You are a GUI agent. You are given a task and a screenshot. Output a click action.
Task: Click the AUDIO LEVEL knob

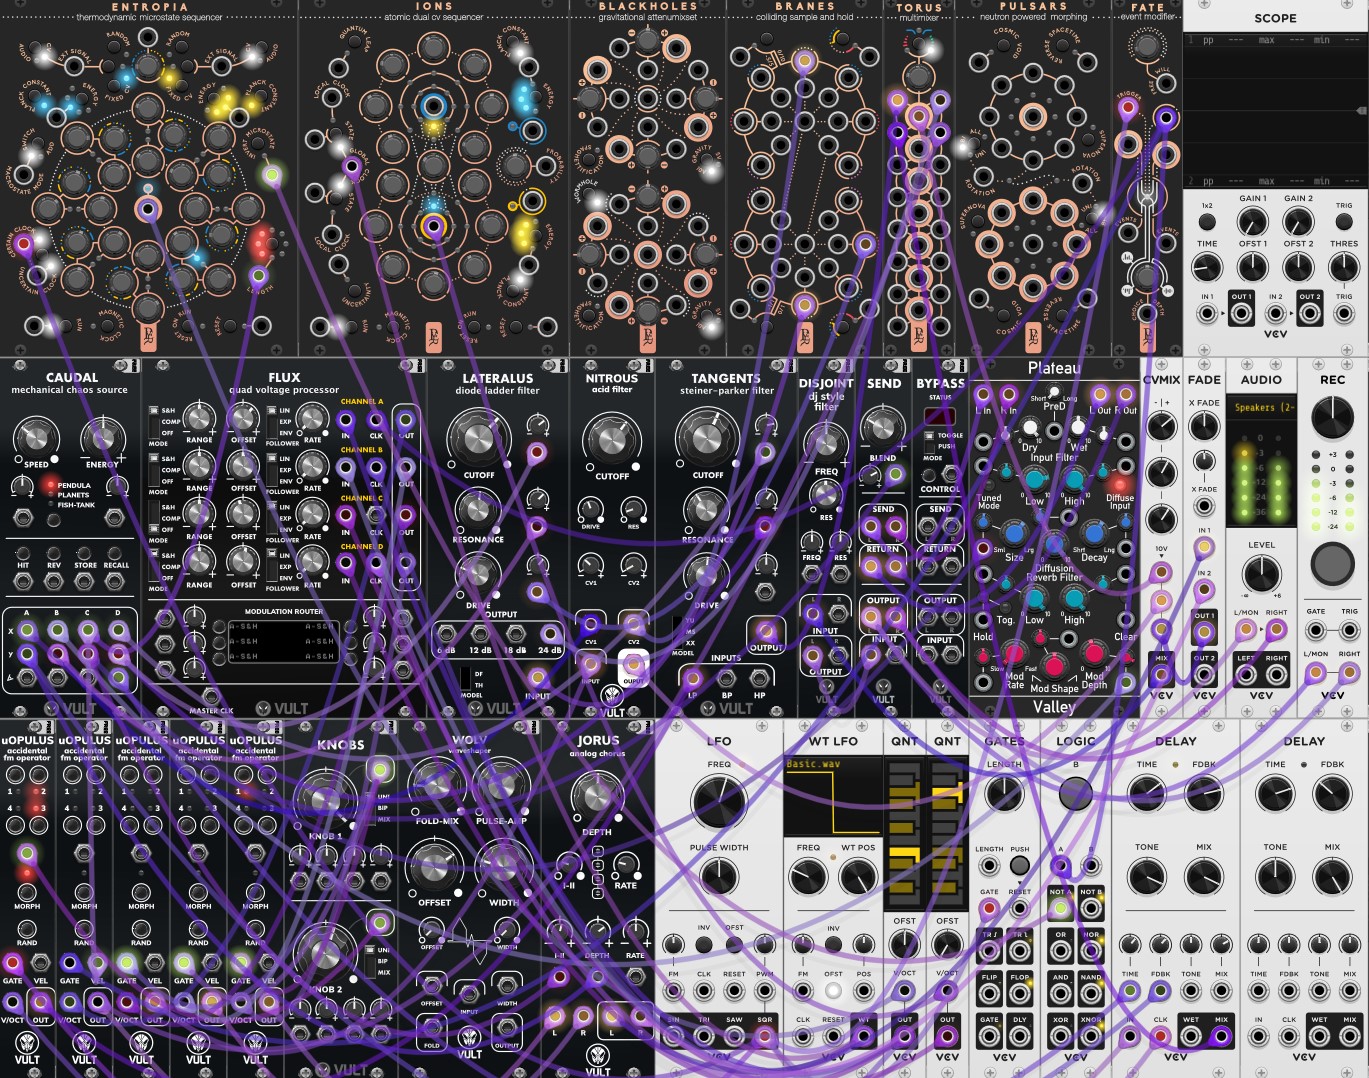tap(1261, 574)
